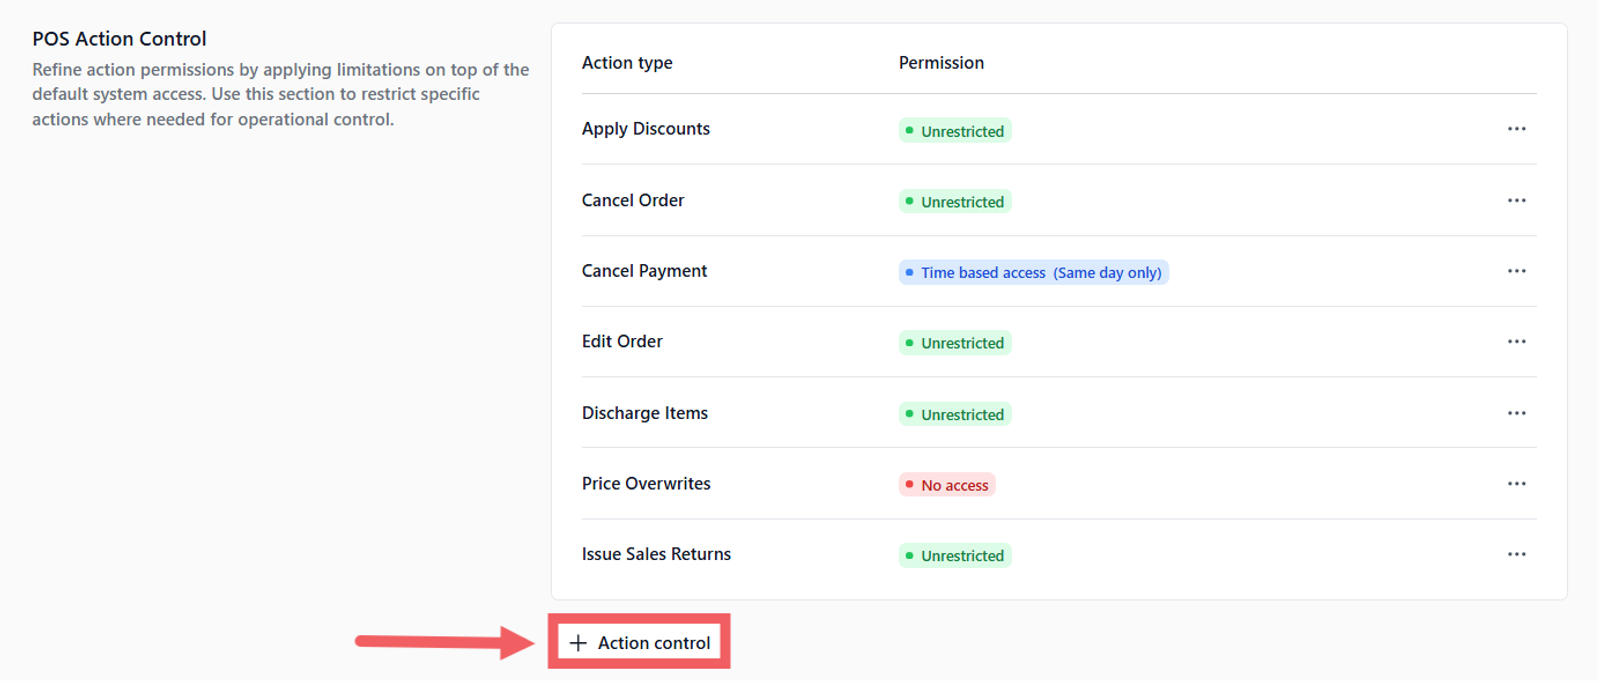The image size is (1600, 682).
Task: Click the plus icon beside Action control
Action: coord(578,643)
